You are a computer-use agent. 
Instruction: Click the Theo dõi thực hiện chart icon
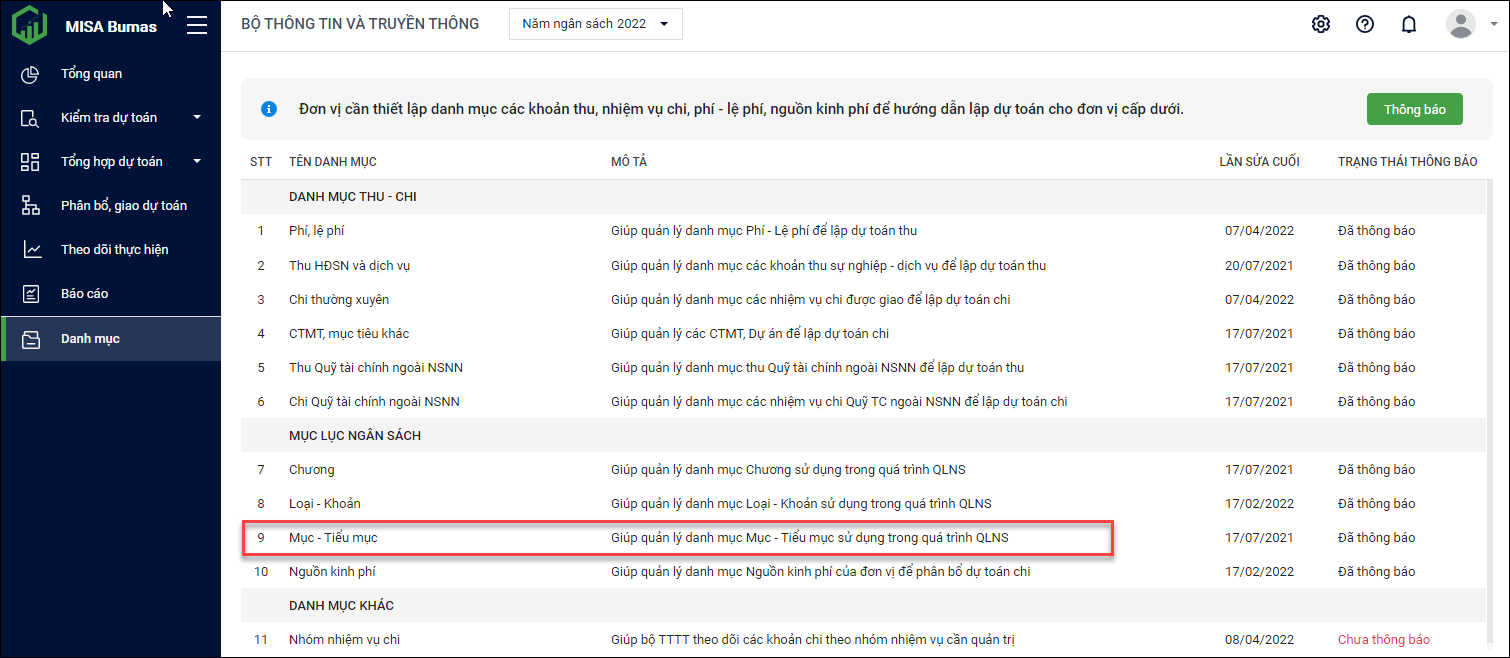31,250
